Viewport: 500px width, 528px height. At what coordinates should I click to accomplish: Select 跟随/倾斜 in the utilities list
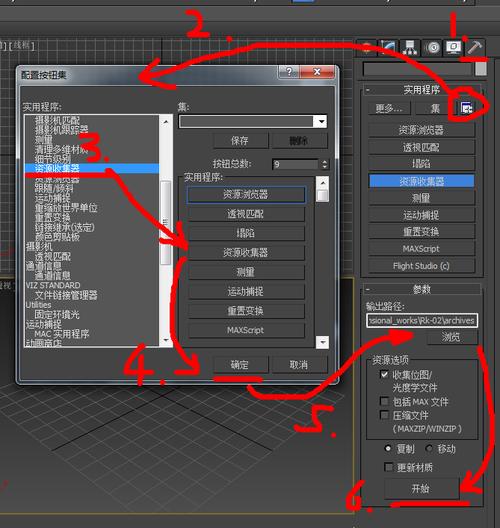(x=54, y=188)
